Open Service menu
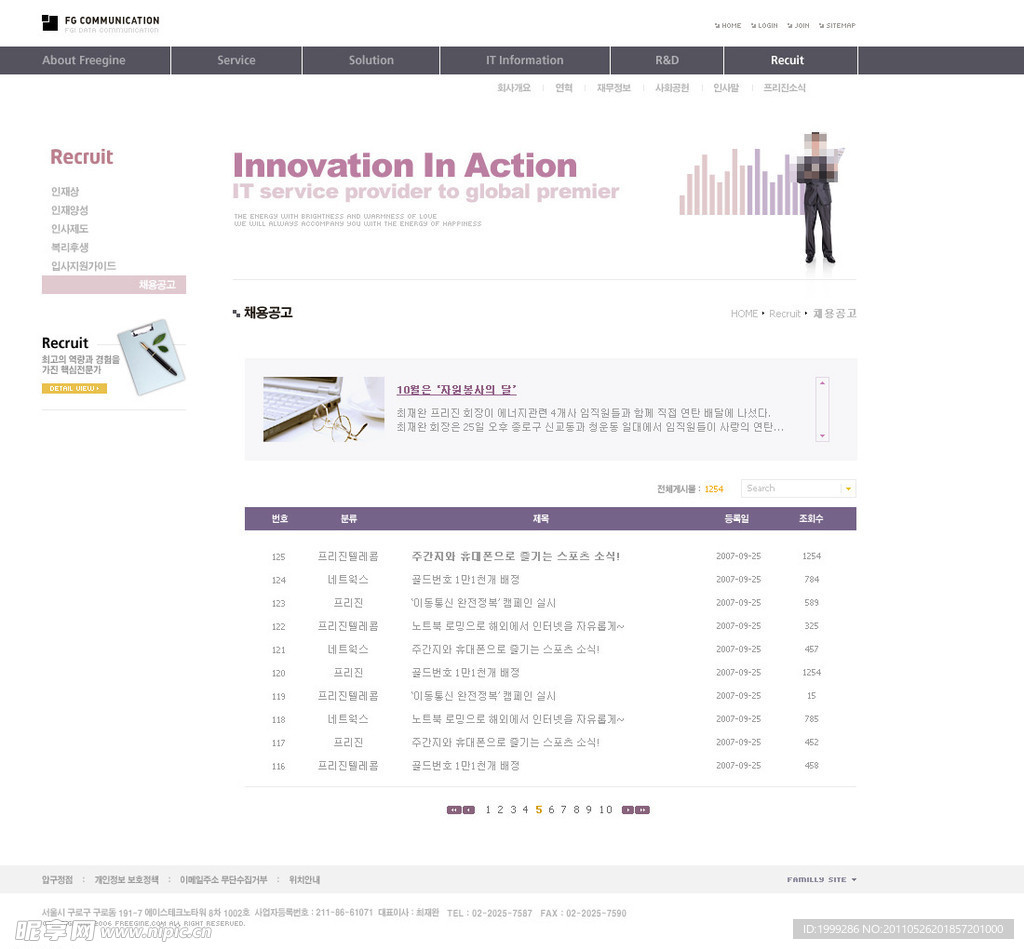 coord(236,60)
